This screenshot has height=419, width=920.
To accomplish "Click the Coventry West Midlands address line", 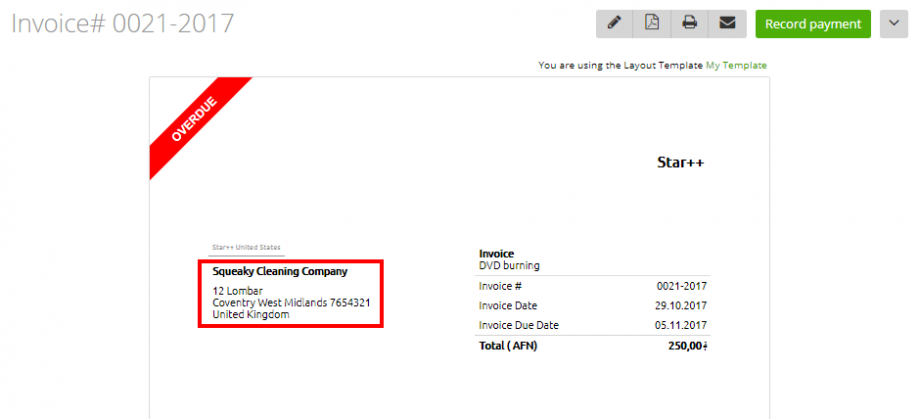I will point(292,303).
